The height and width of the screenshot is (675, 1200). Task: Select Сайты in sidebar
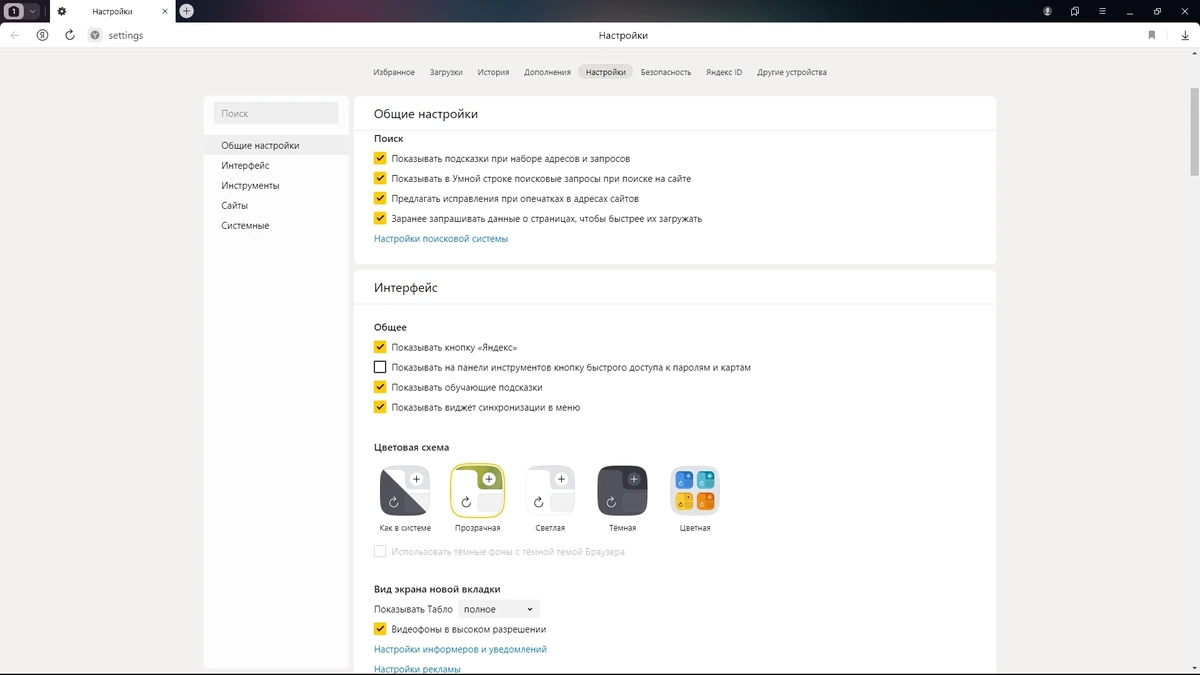click(x=276, y=206)
